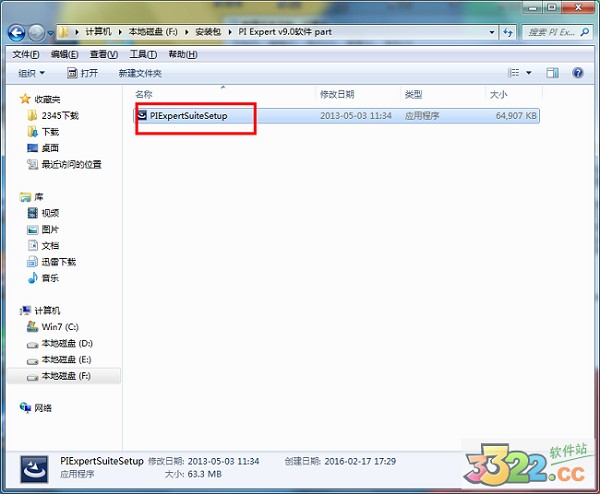Sort by the 类型 column header
The width and height of the screenshot is (600, 494).
click(413, 94)
